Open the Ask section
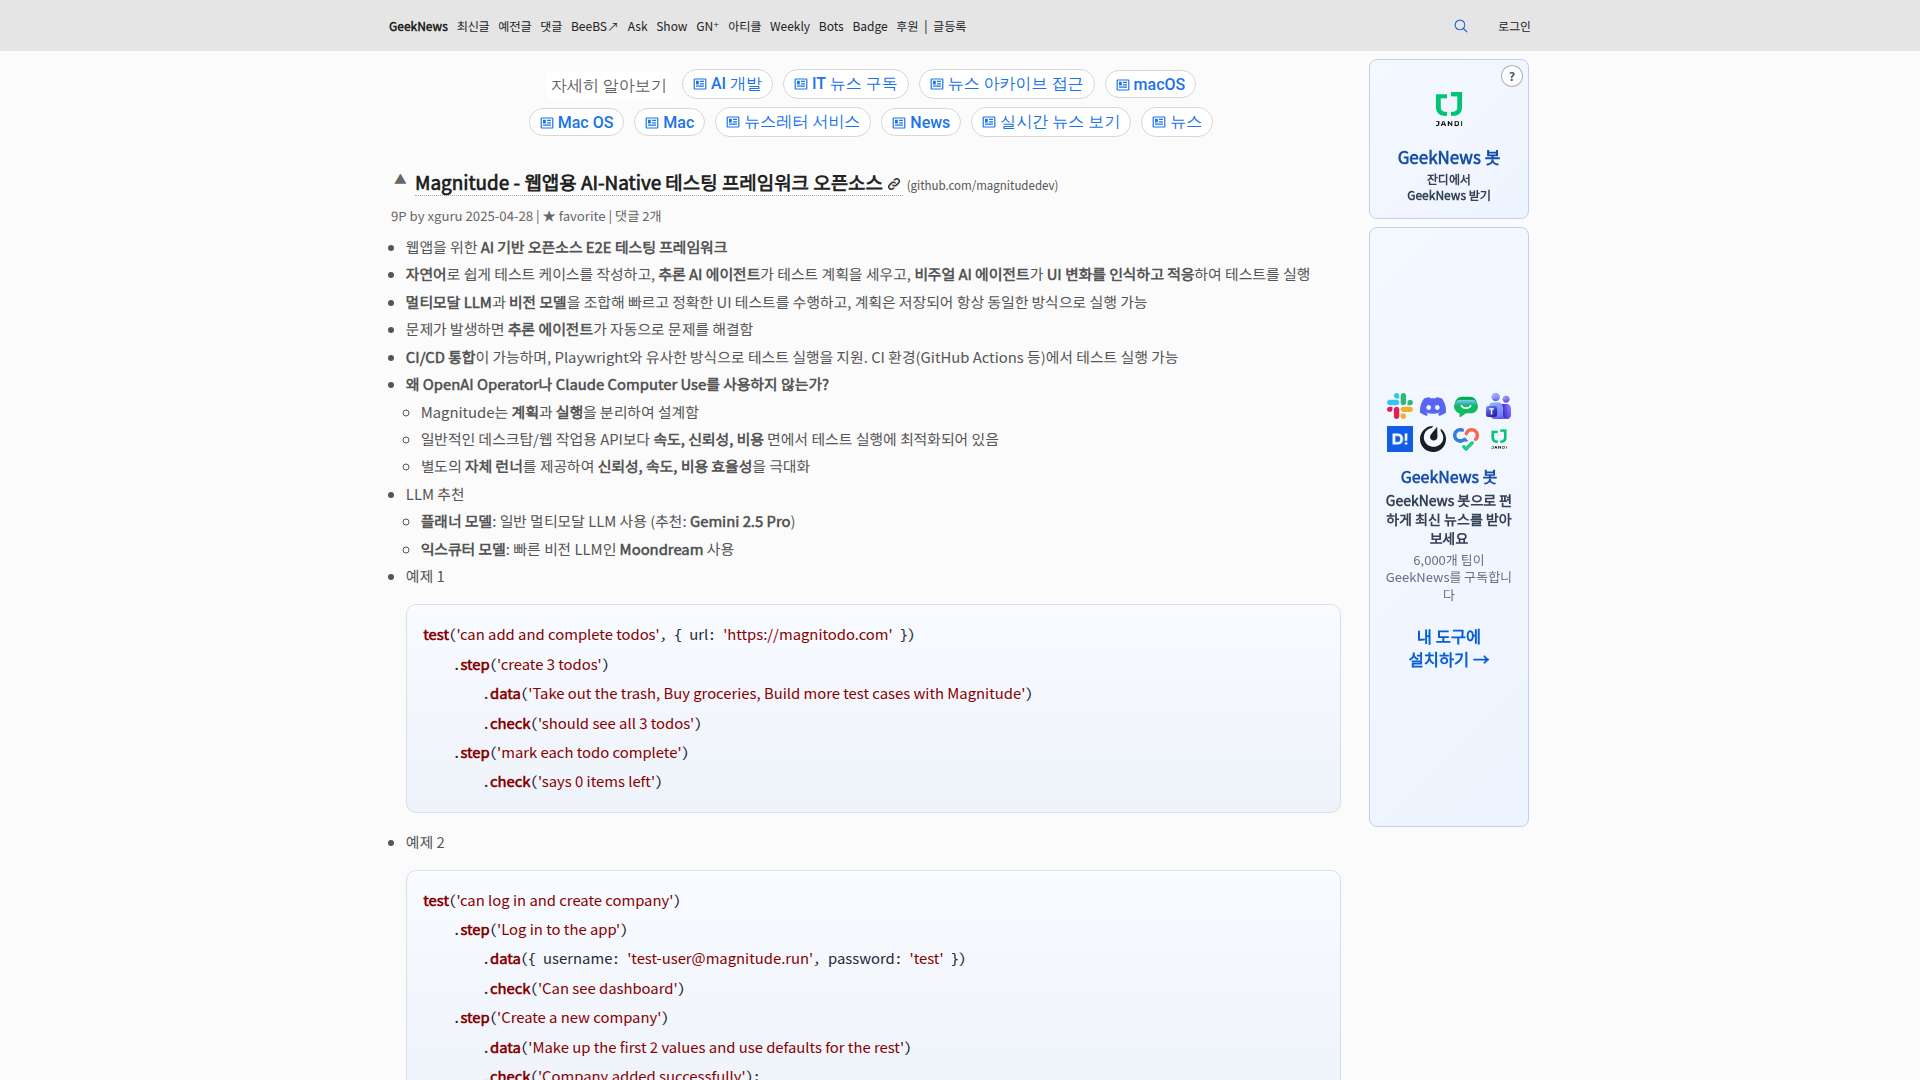The width and height of the screenshot is (1920, 1080). (637, 27)
